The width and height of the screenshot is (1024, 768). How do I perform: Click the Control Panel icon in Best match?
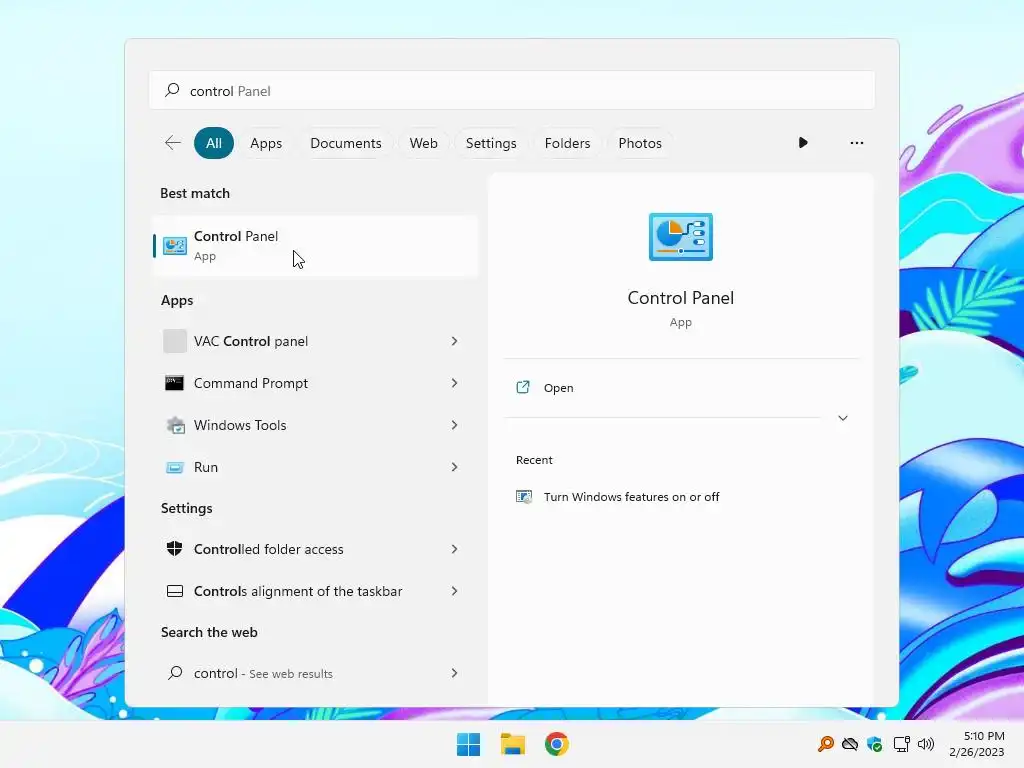coord(174,246)
